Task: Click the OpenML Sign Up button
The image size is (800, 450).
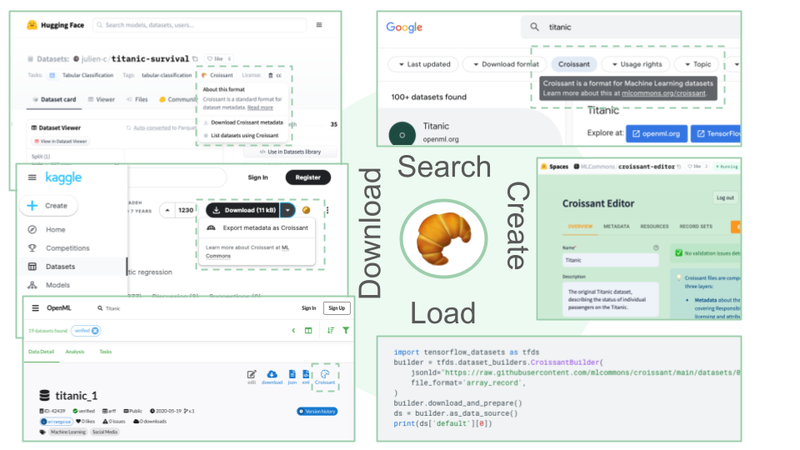Action: [336, 308]
